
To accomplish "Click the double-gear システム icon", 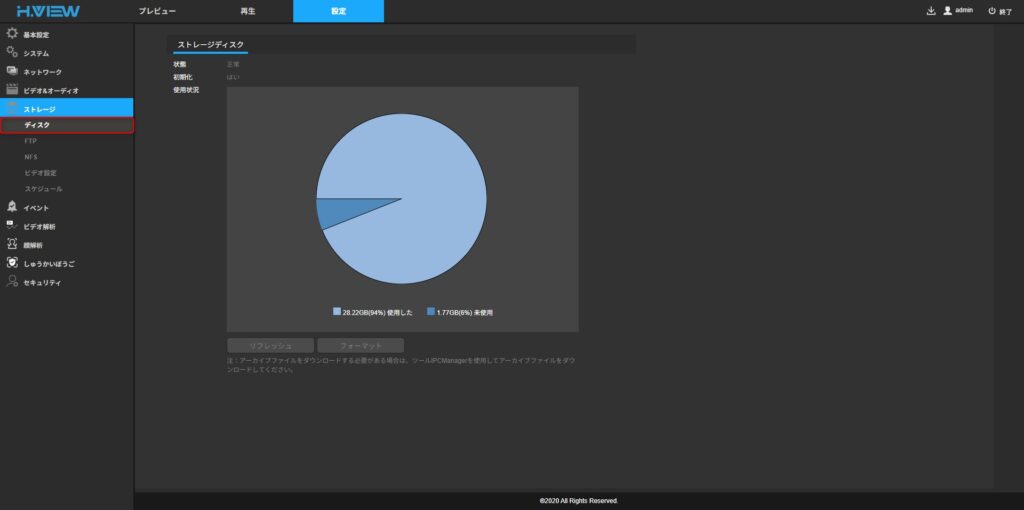I will click(12, 52).
